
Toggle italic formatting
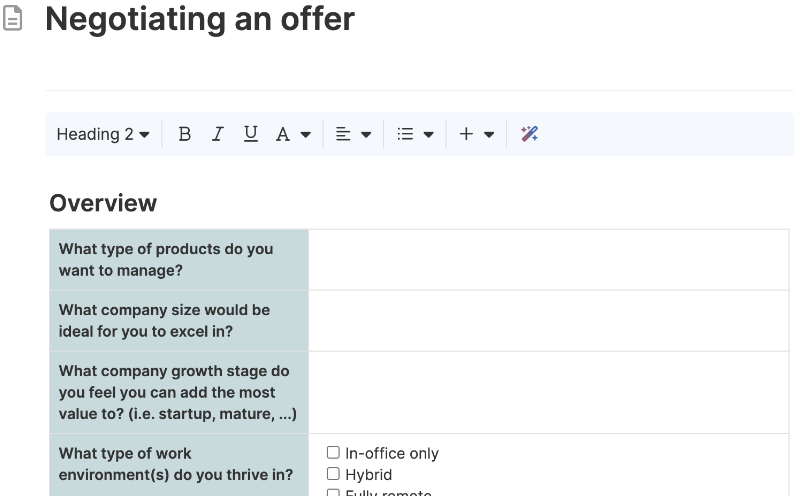point(217,134)
